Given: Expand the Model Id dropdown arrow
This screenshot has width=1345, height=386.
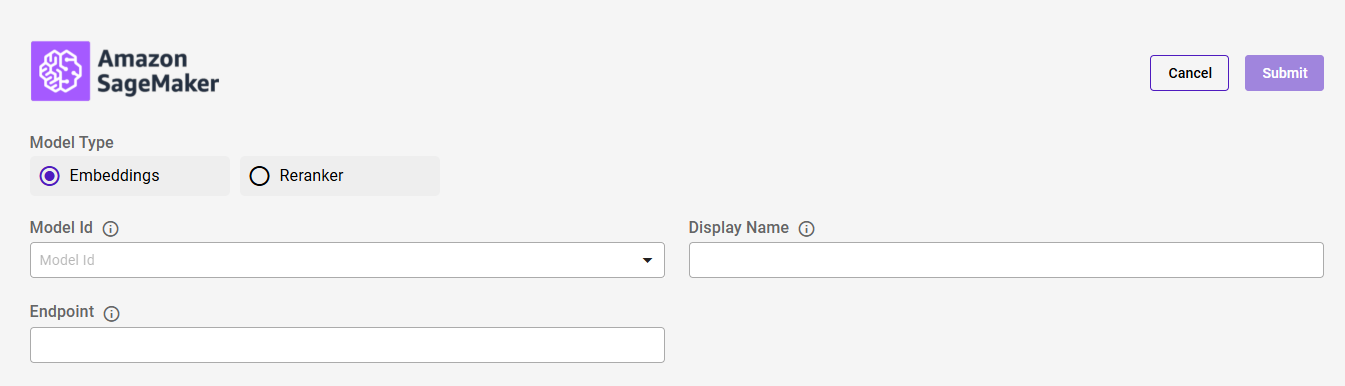Looking at the screenshot, I should coord(646,261).
